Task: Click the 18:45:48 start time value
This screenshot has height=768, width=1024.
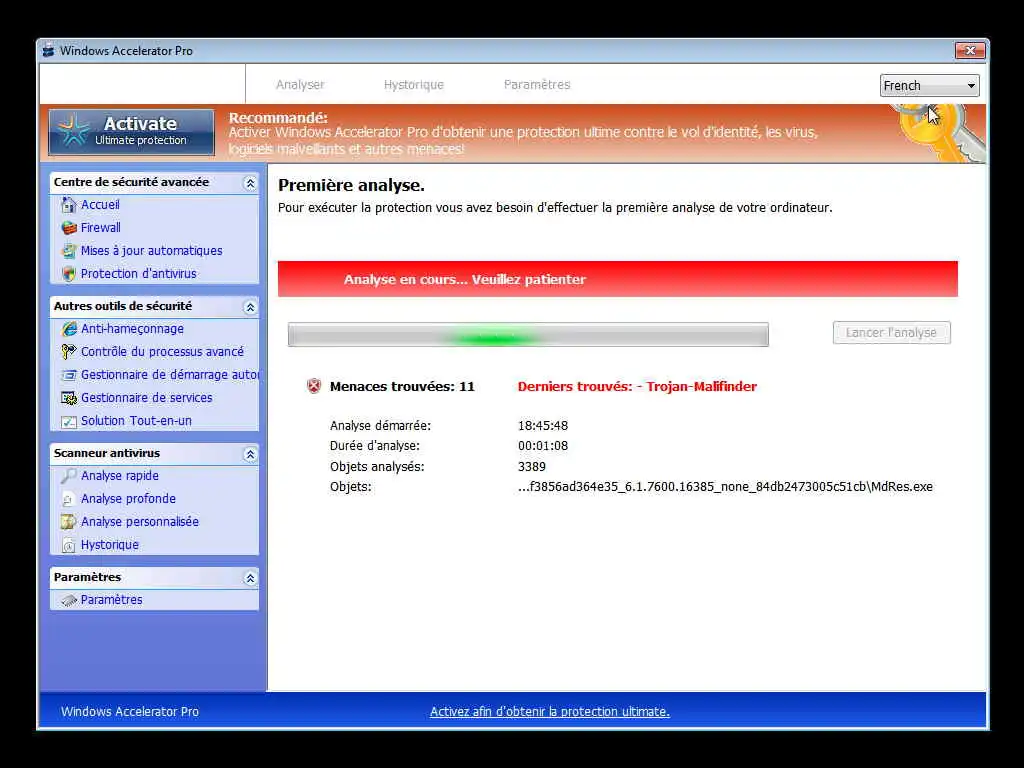Action: point(543,425)
